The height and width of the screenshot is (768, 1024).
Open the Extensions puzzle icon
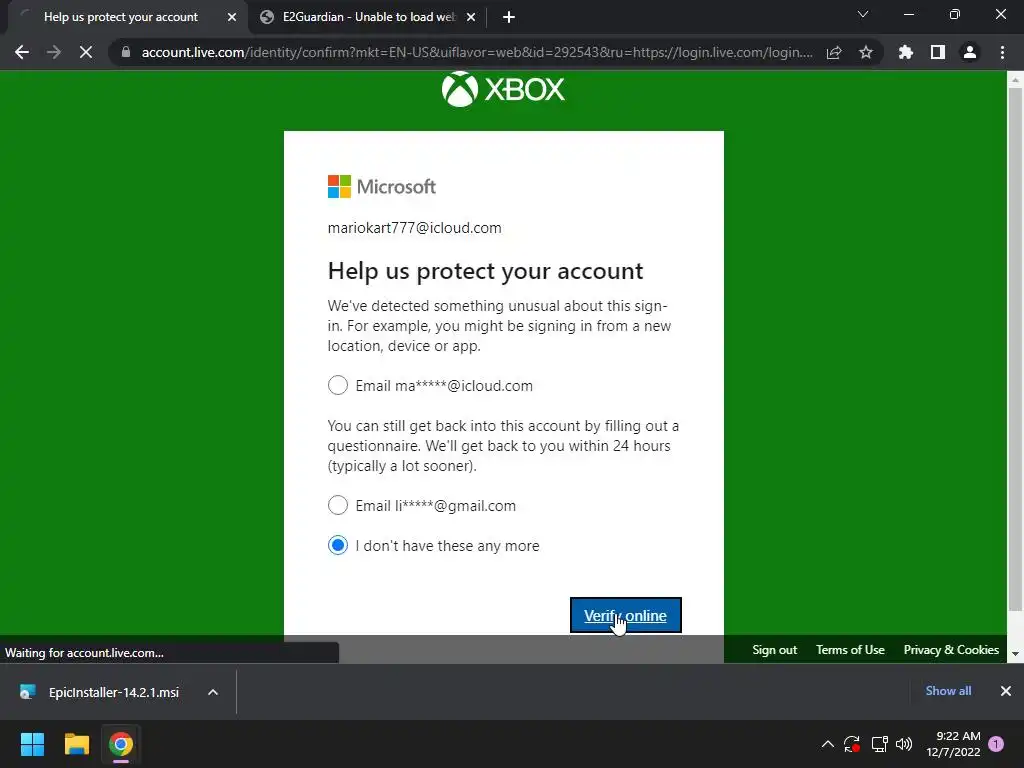click(906, 52)
